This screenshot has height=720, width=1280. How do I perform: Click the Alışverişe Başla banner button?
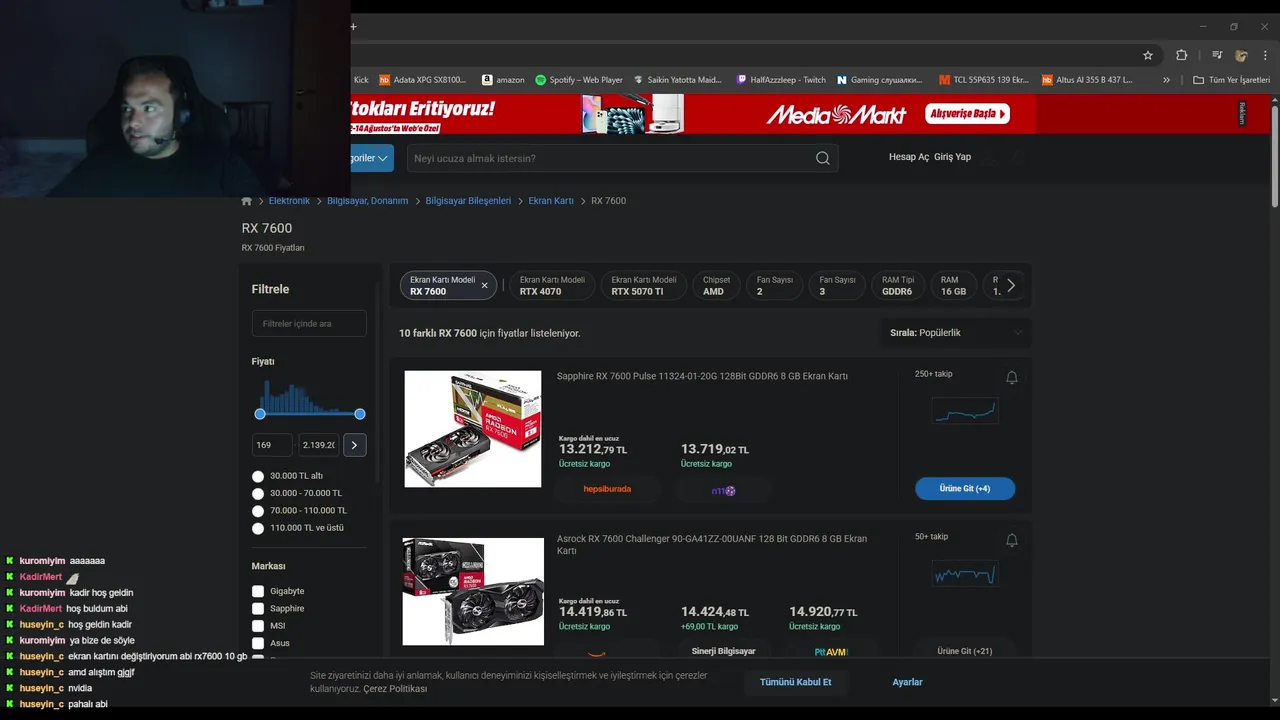(967, 114)
